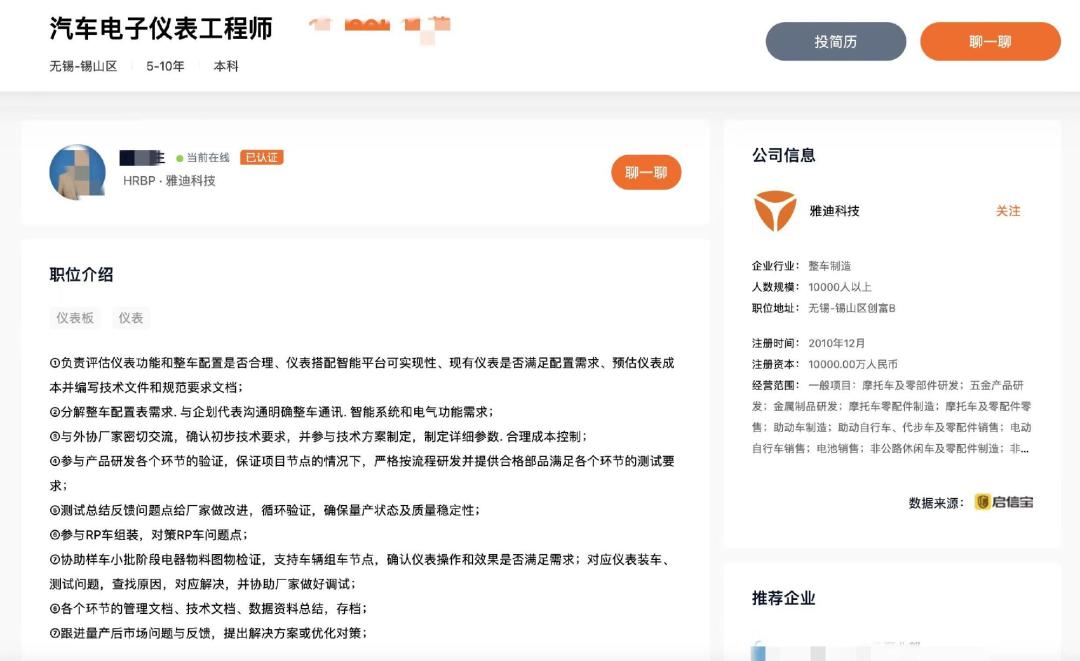Select the 仪表板 tag
Image resolution: width=1080 pixels, height=661 pixels.
coord(75,317)
